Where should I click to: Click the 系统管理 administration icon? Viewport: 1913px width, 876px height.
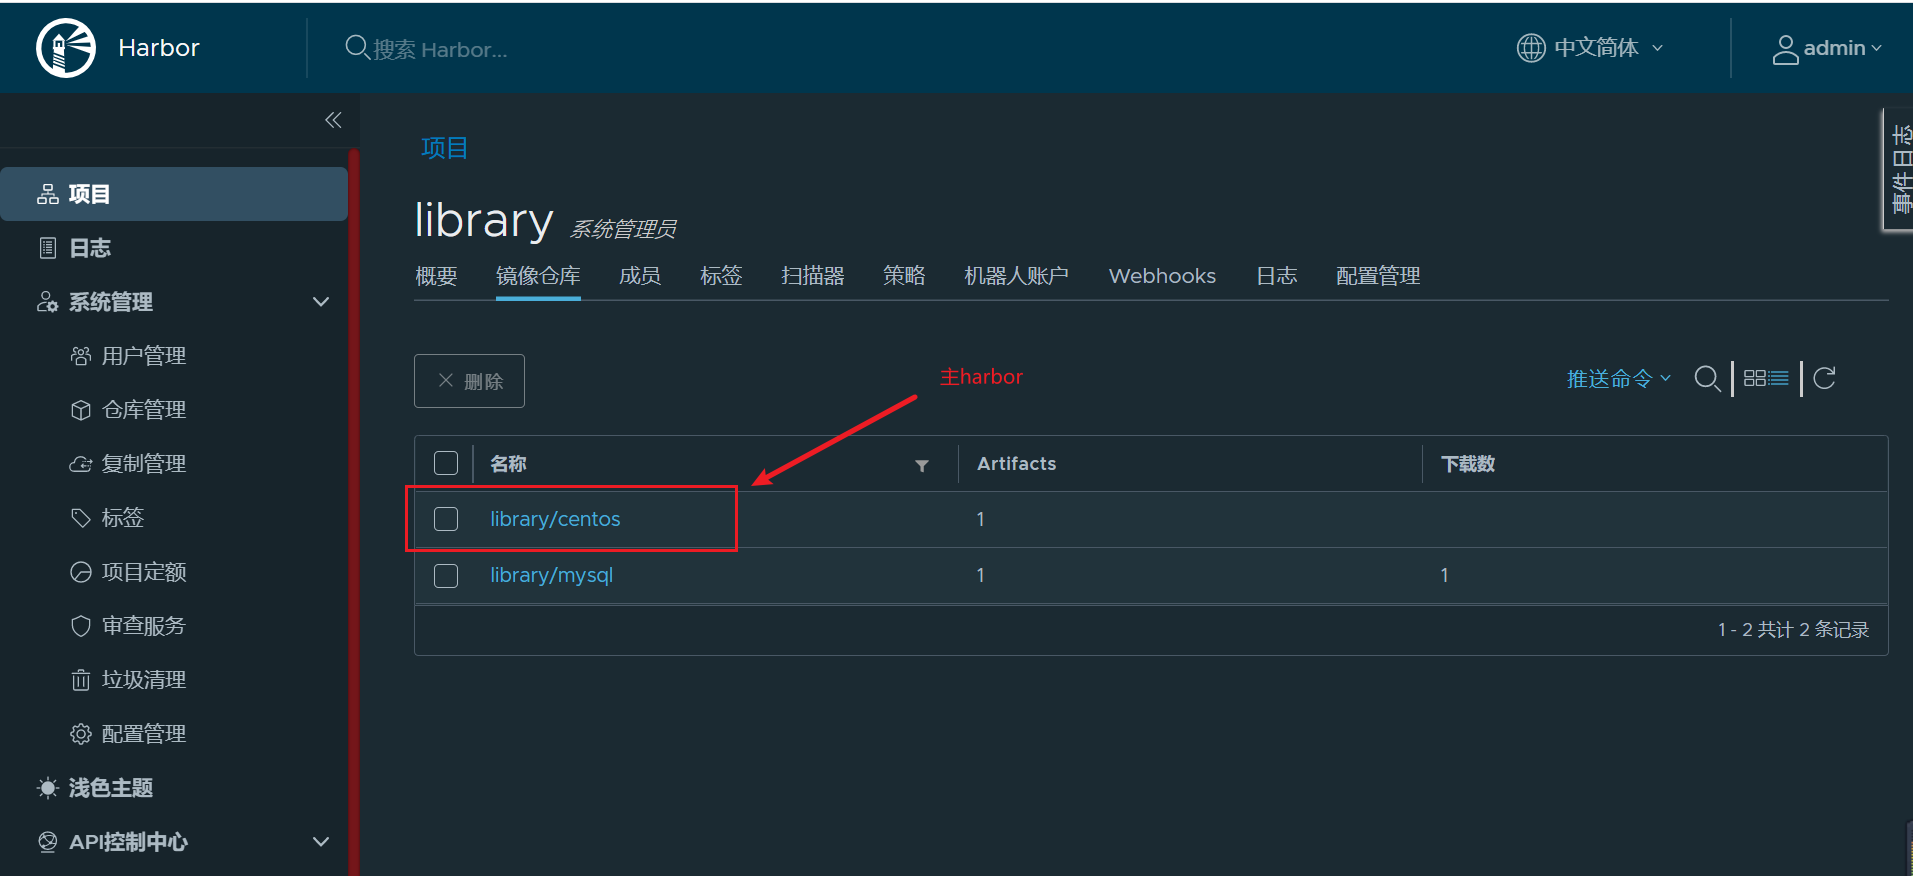(x=48, y=302)
